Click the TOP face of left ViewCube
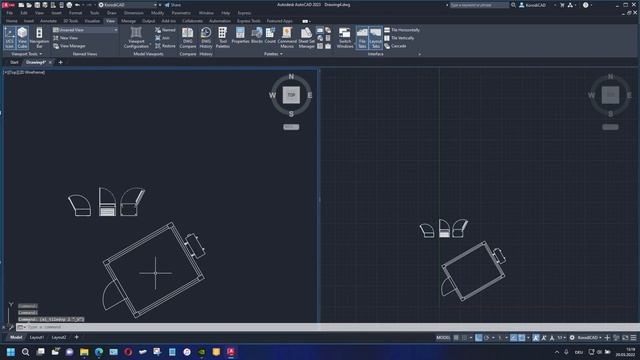This screenshot has width=640, height=360. (x=291, y=95)
